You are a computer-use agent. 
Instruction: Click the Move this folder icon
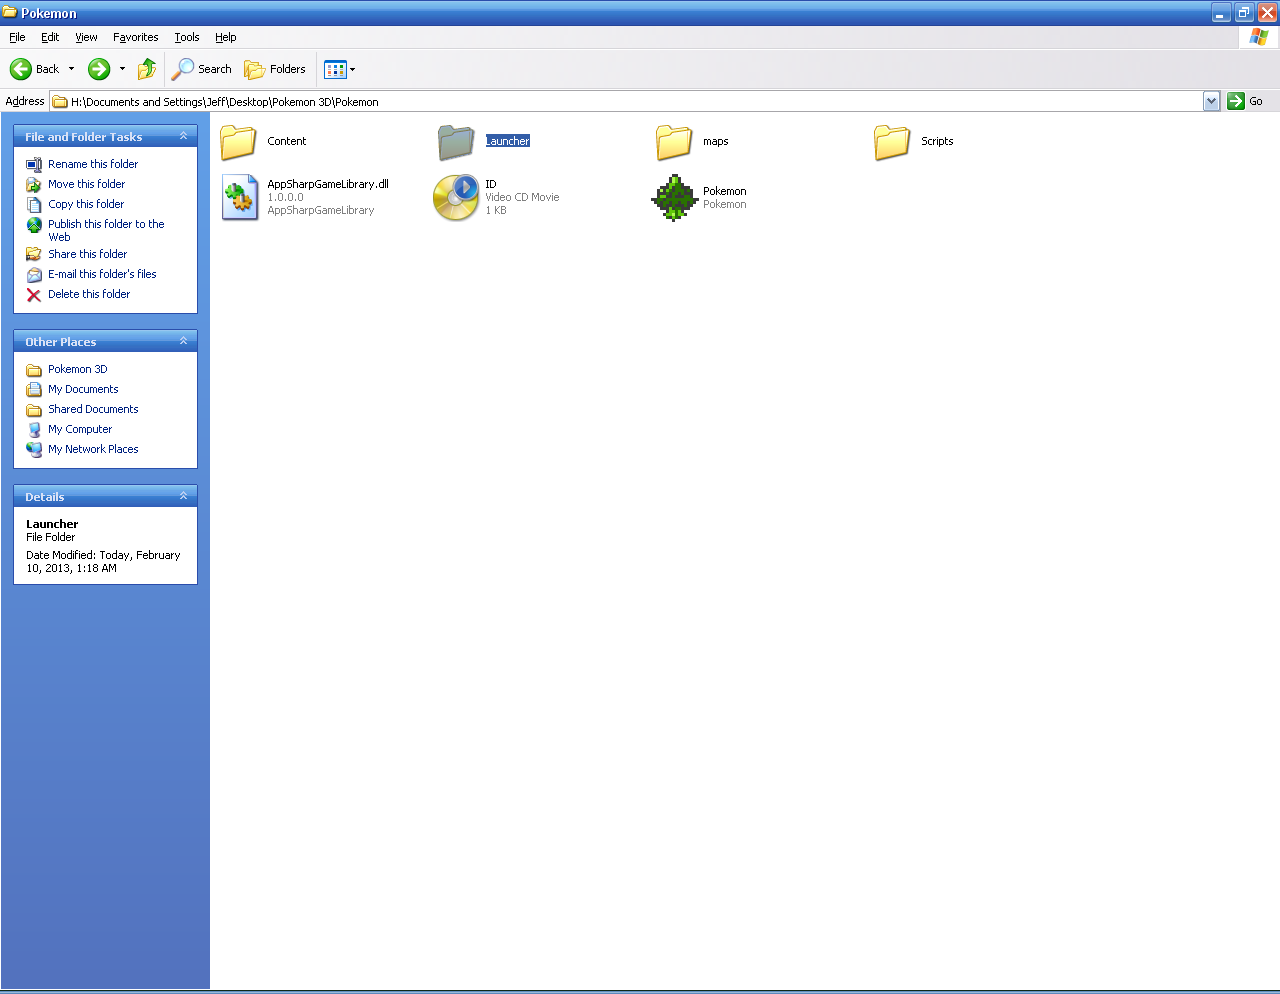click(x=34, y=184)
